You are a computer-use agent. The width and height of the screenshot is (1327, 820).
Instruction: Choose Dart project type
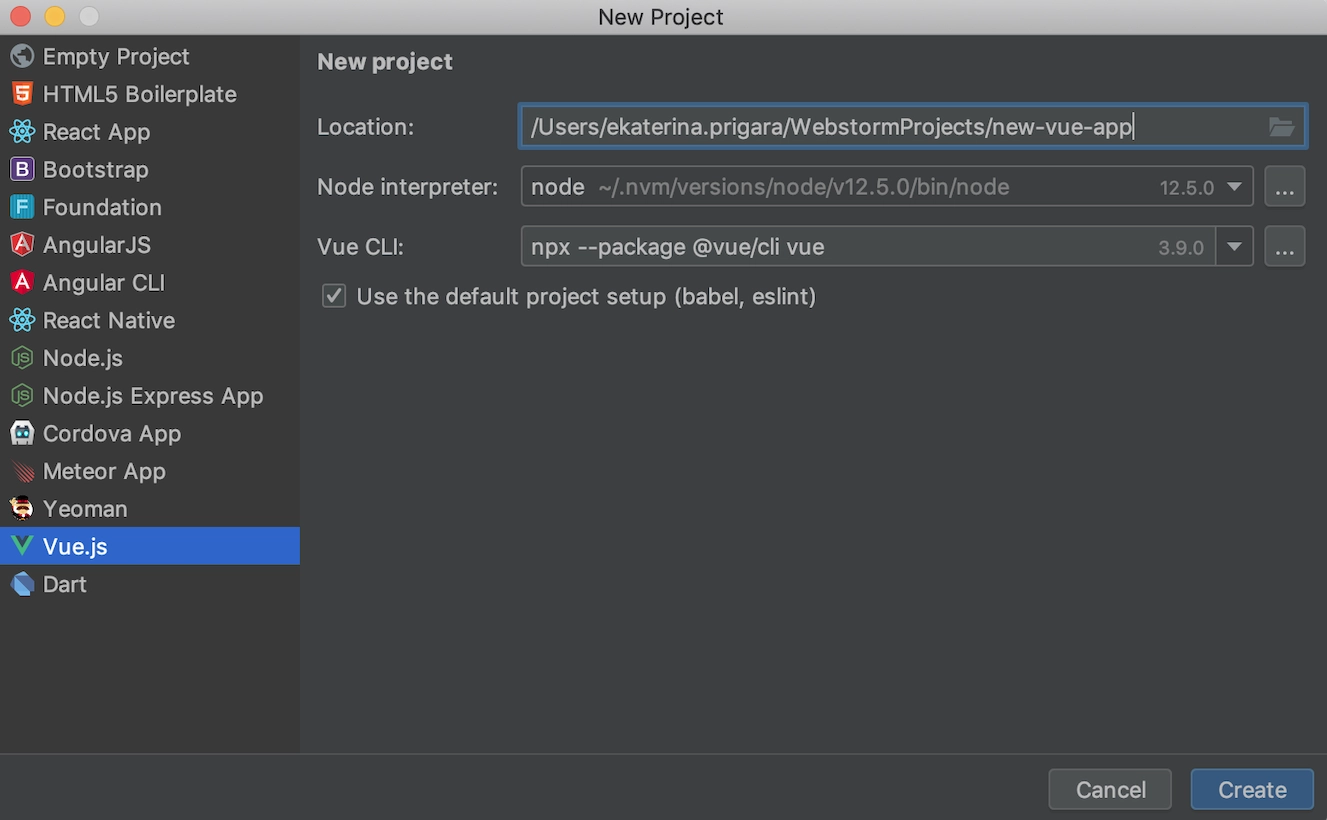click(150, 584)
